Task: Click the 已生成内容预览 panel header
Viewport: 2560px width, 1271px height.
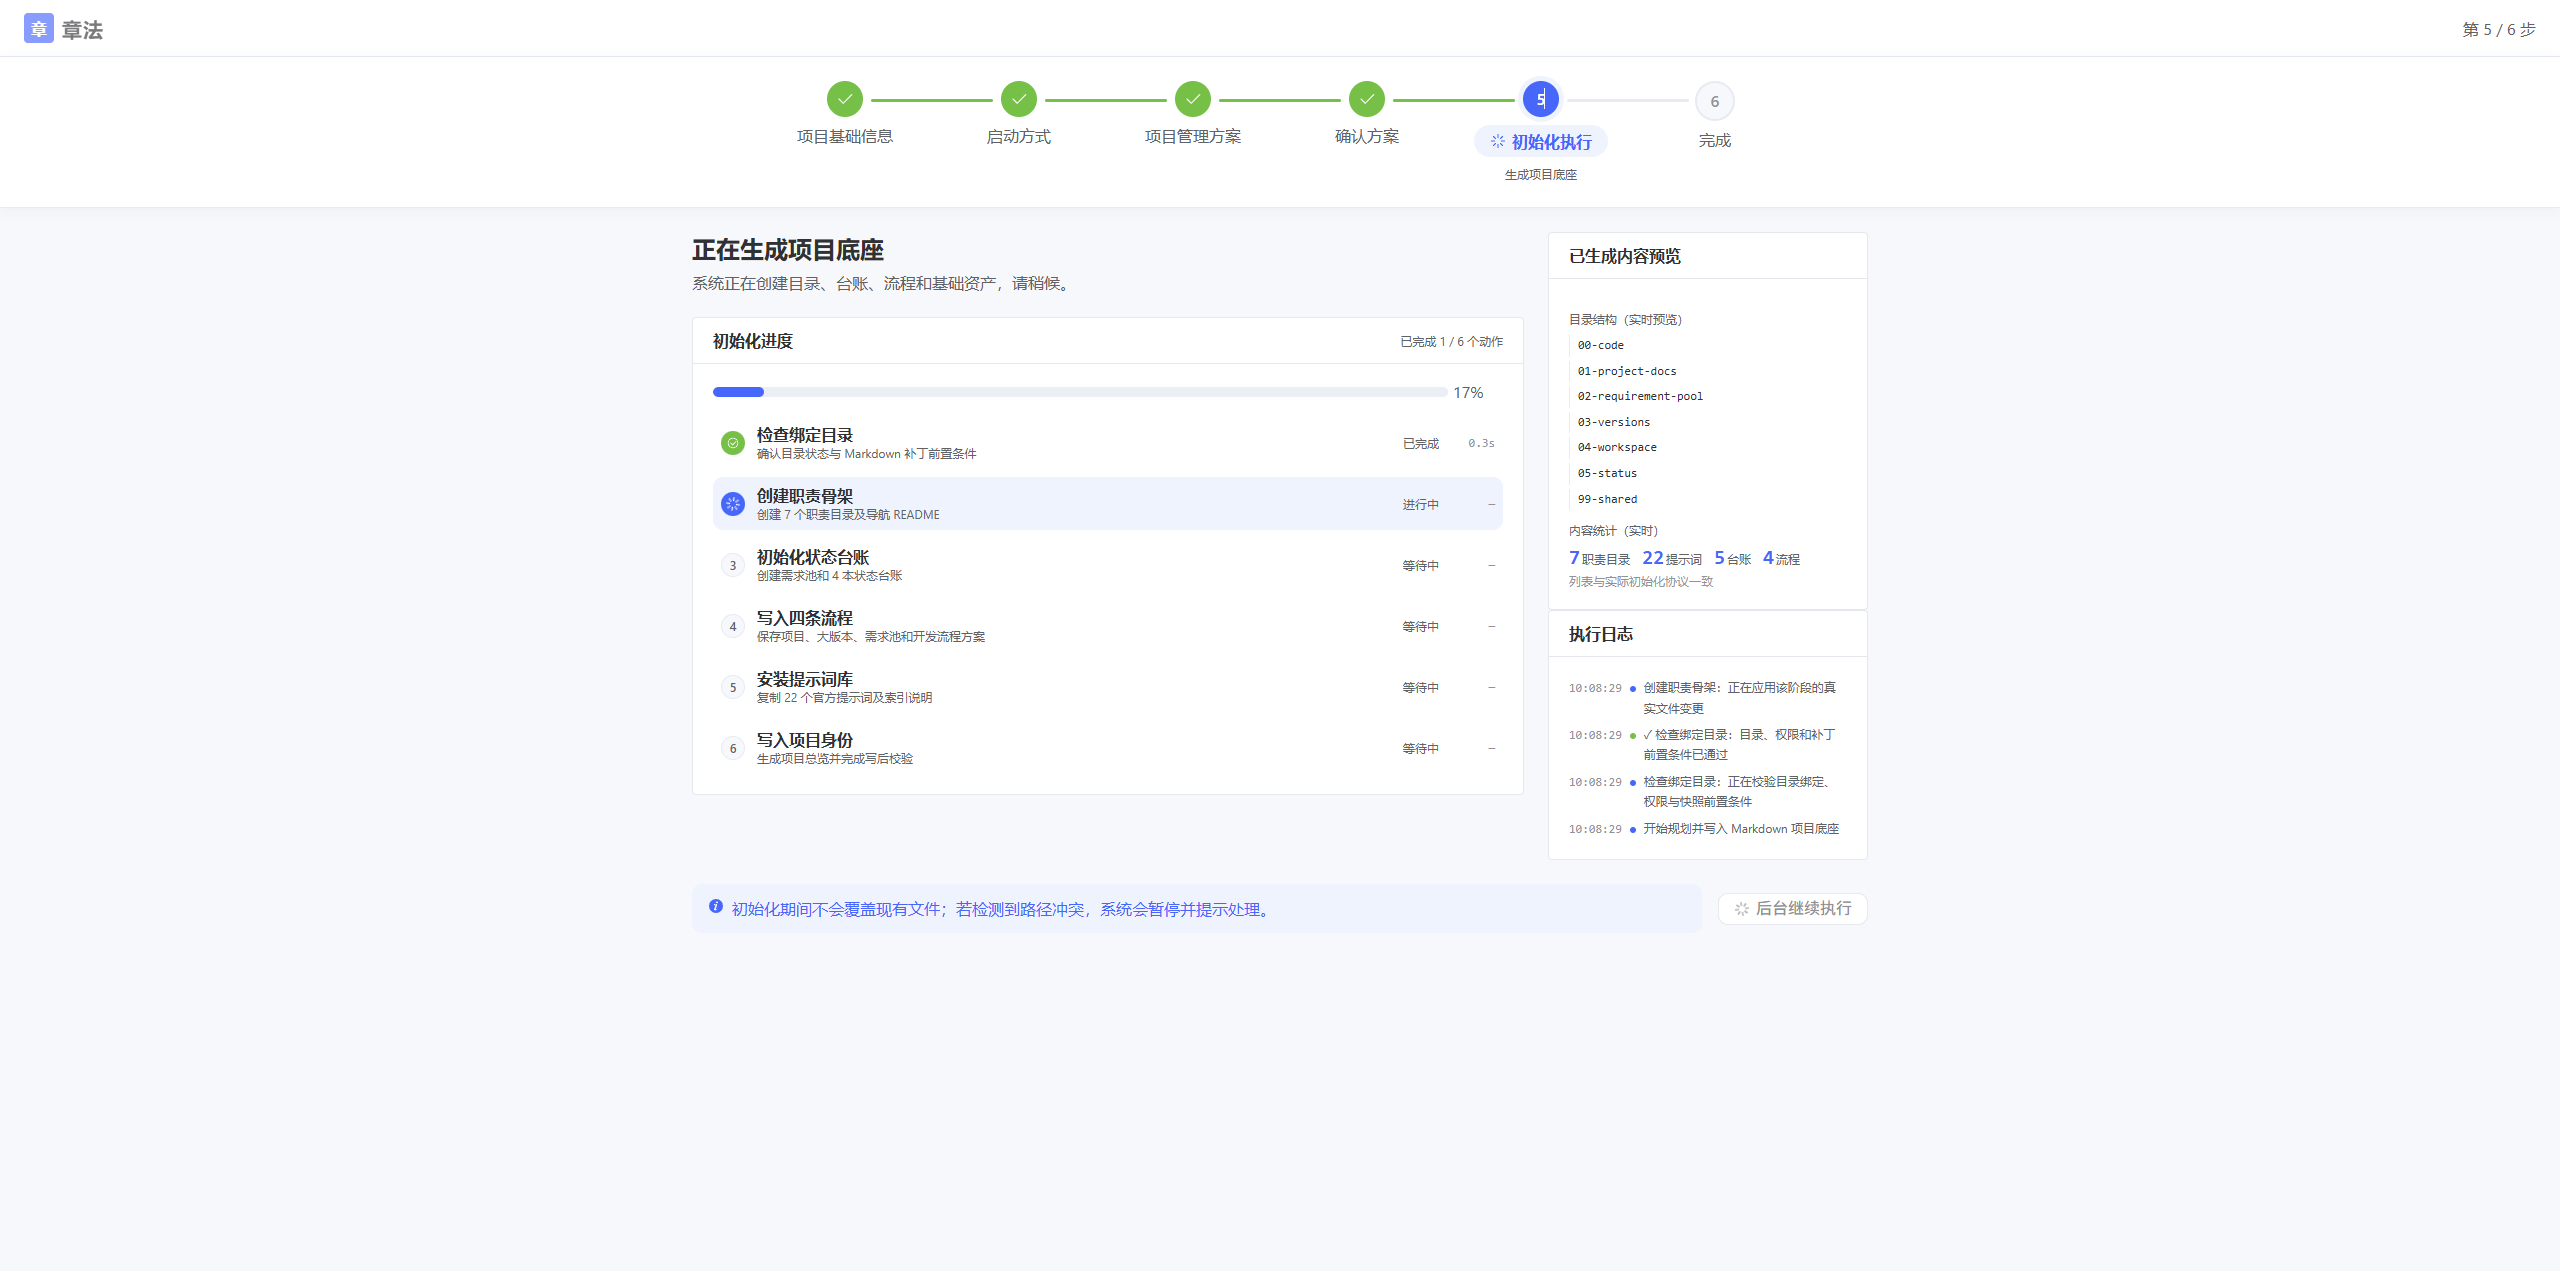Action: coord(1707,256)
